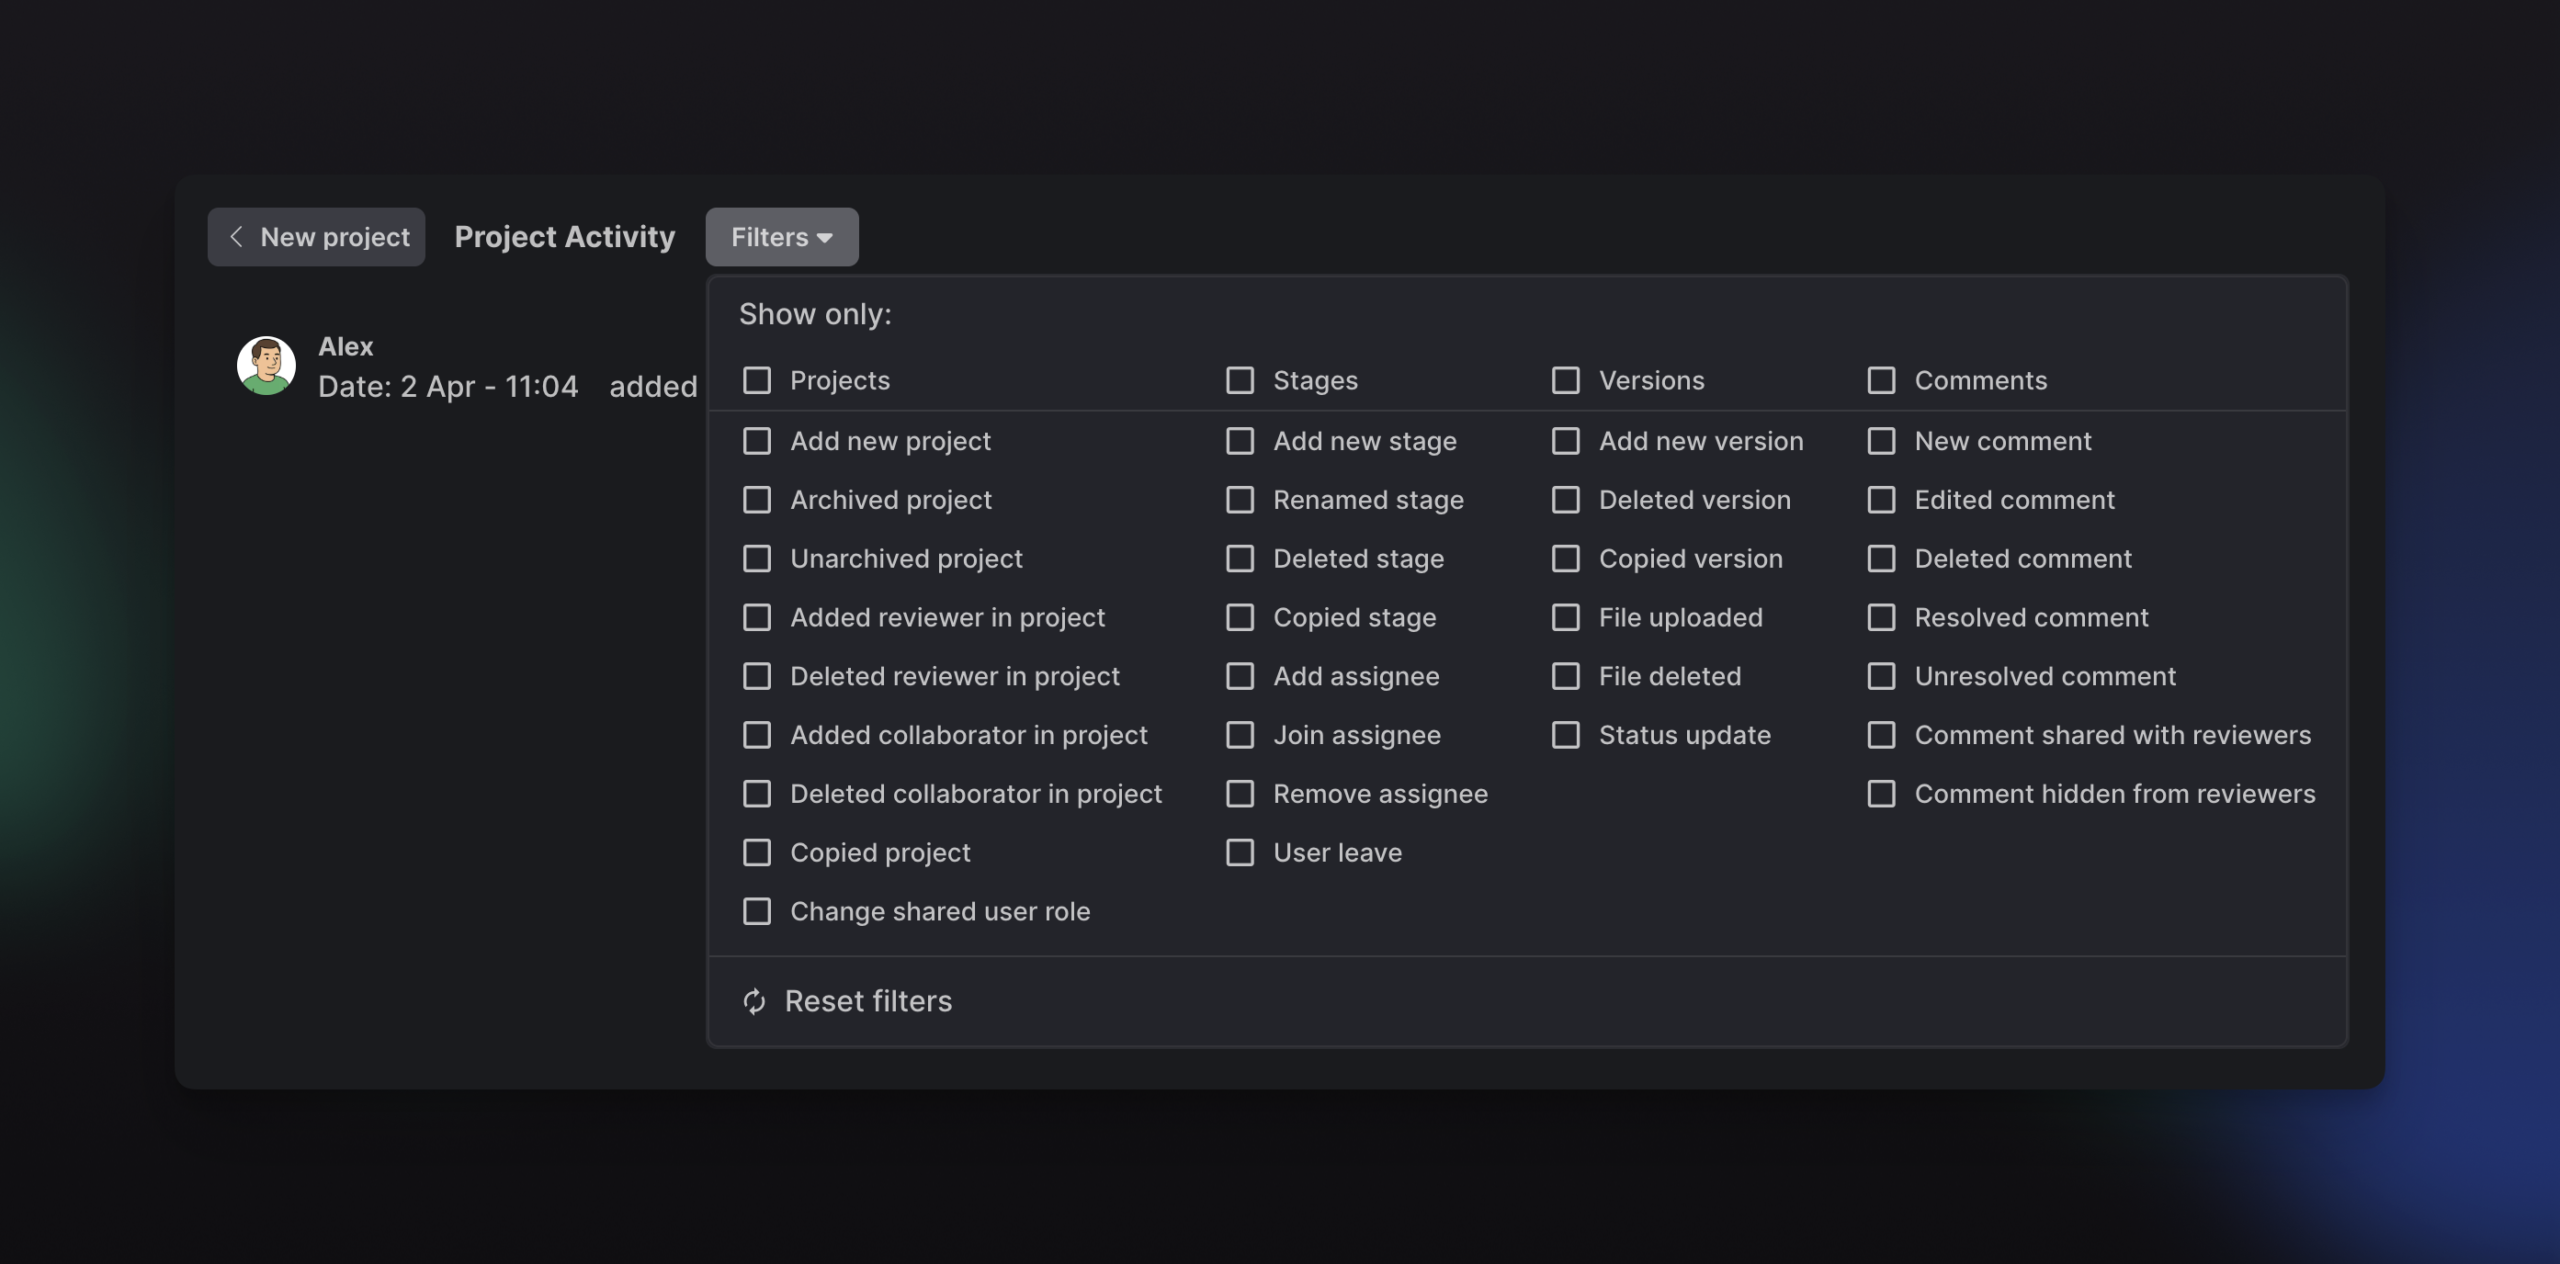Click the Filters dropdown arrow
The width and height of the screenshot is (2560, 1264).
pos(825,238)
